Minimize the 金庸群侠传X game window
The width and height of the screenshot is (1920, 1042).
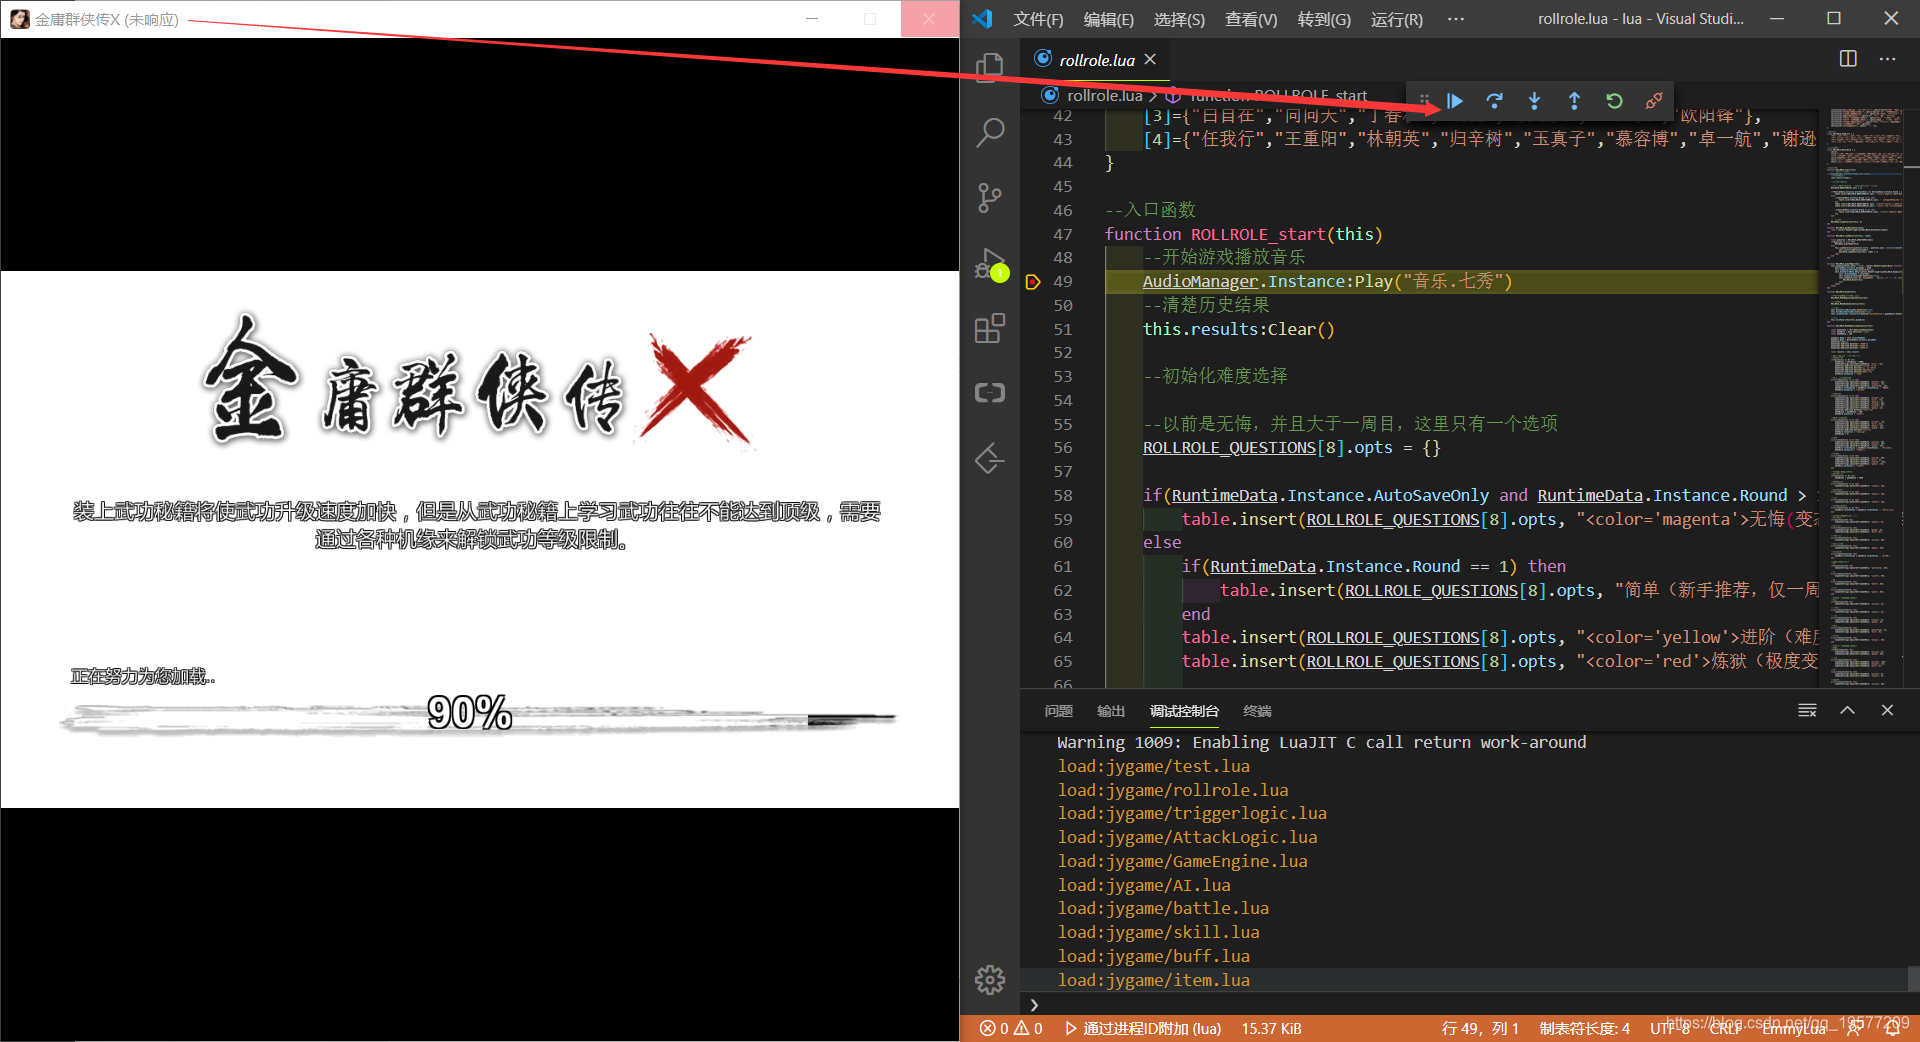pyautogui.click(x=812, y=19)
